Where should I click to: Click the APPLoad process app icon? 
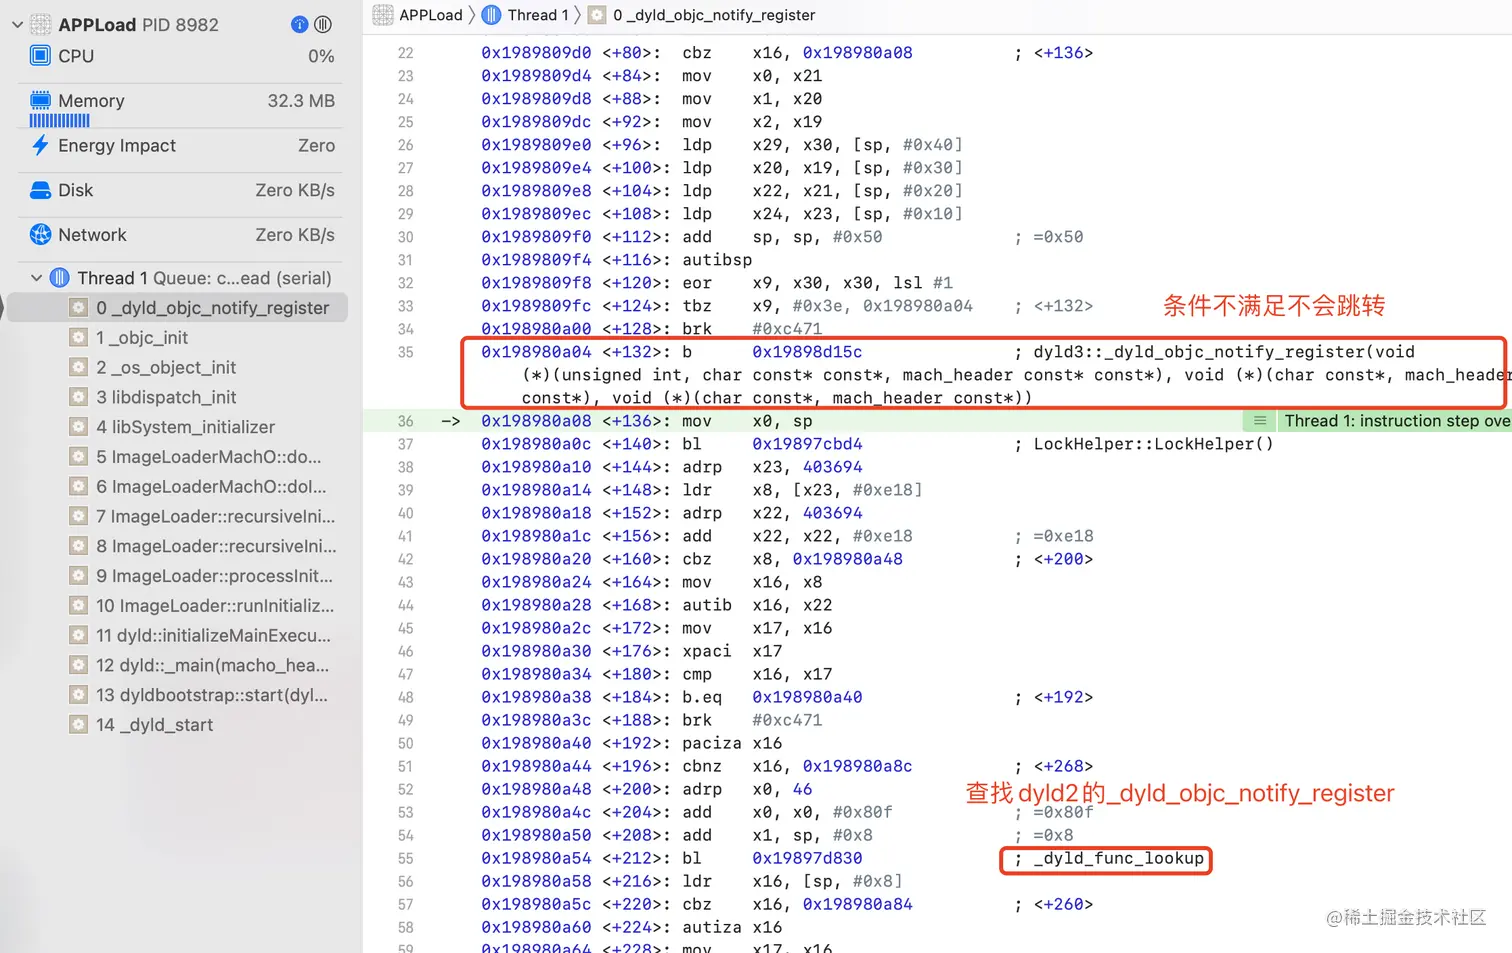click(40, 24)
